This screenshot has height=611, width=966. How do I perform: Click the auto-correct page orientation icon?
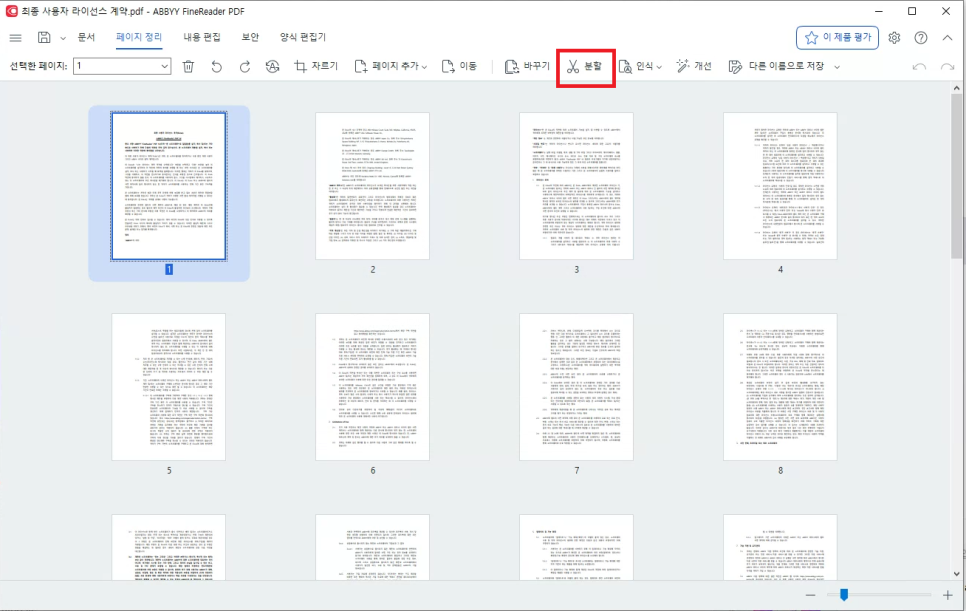(272, 67)
